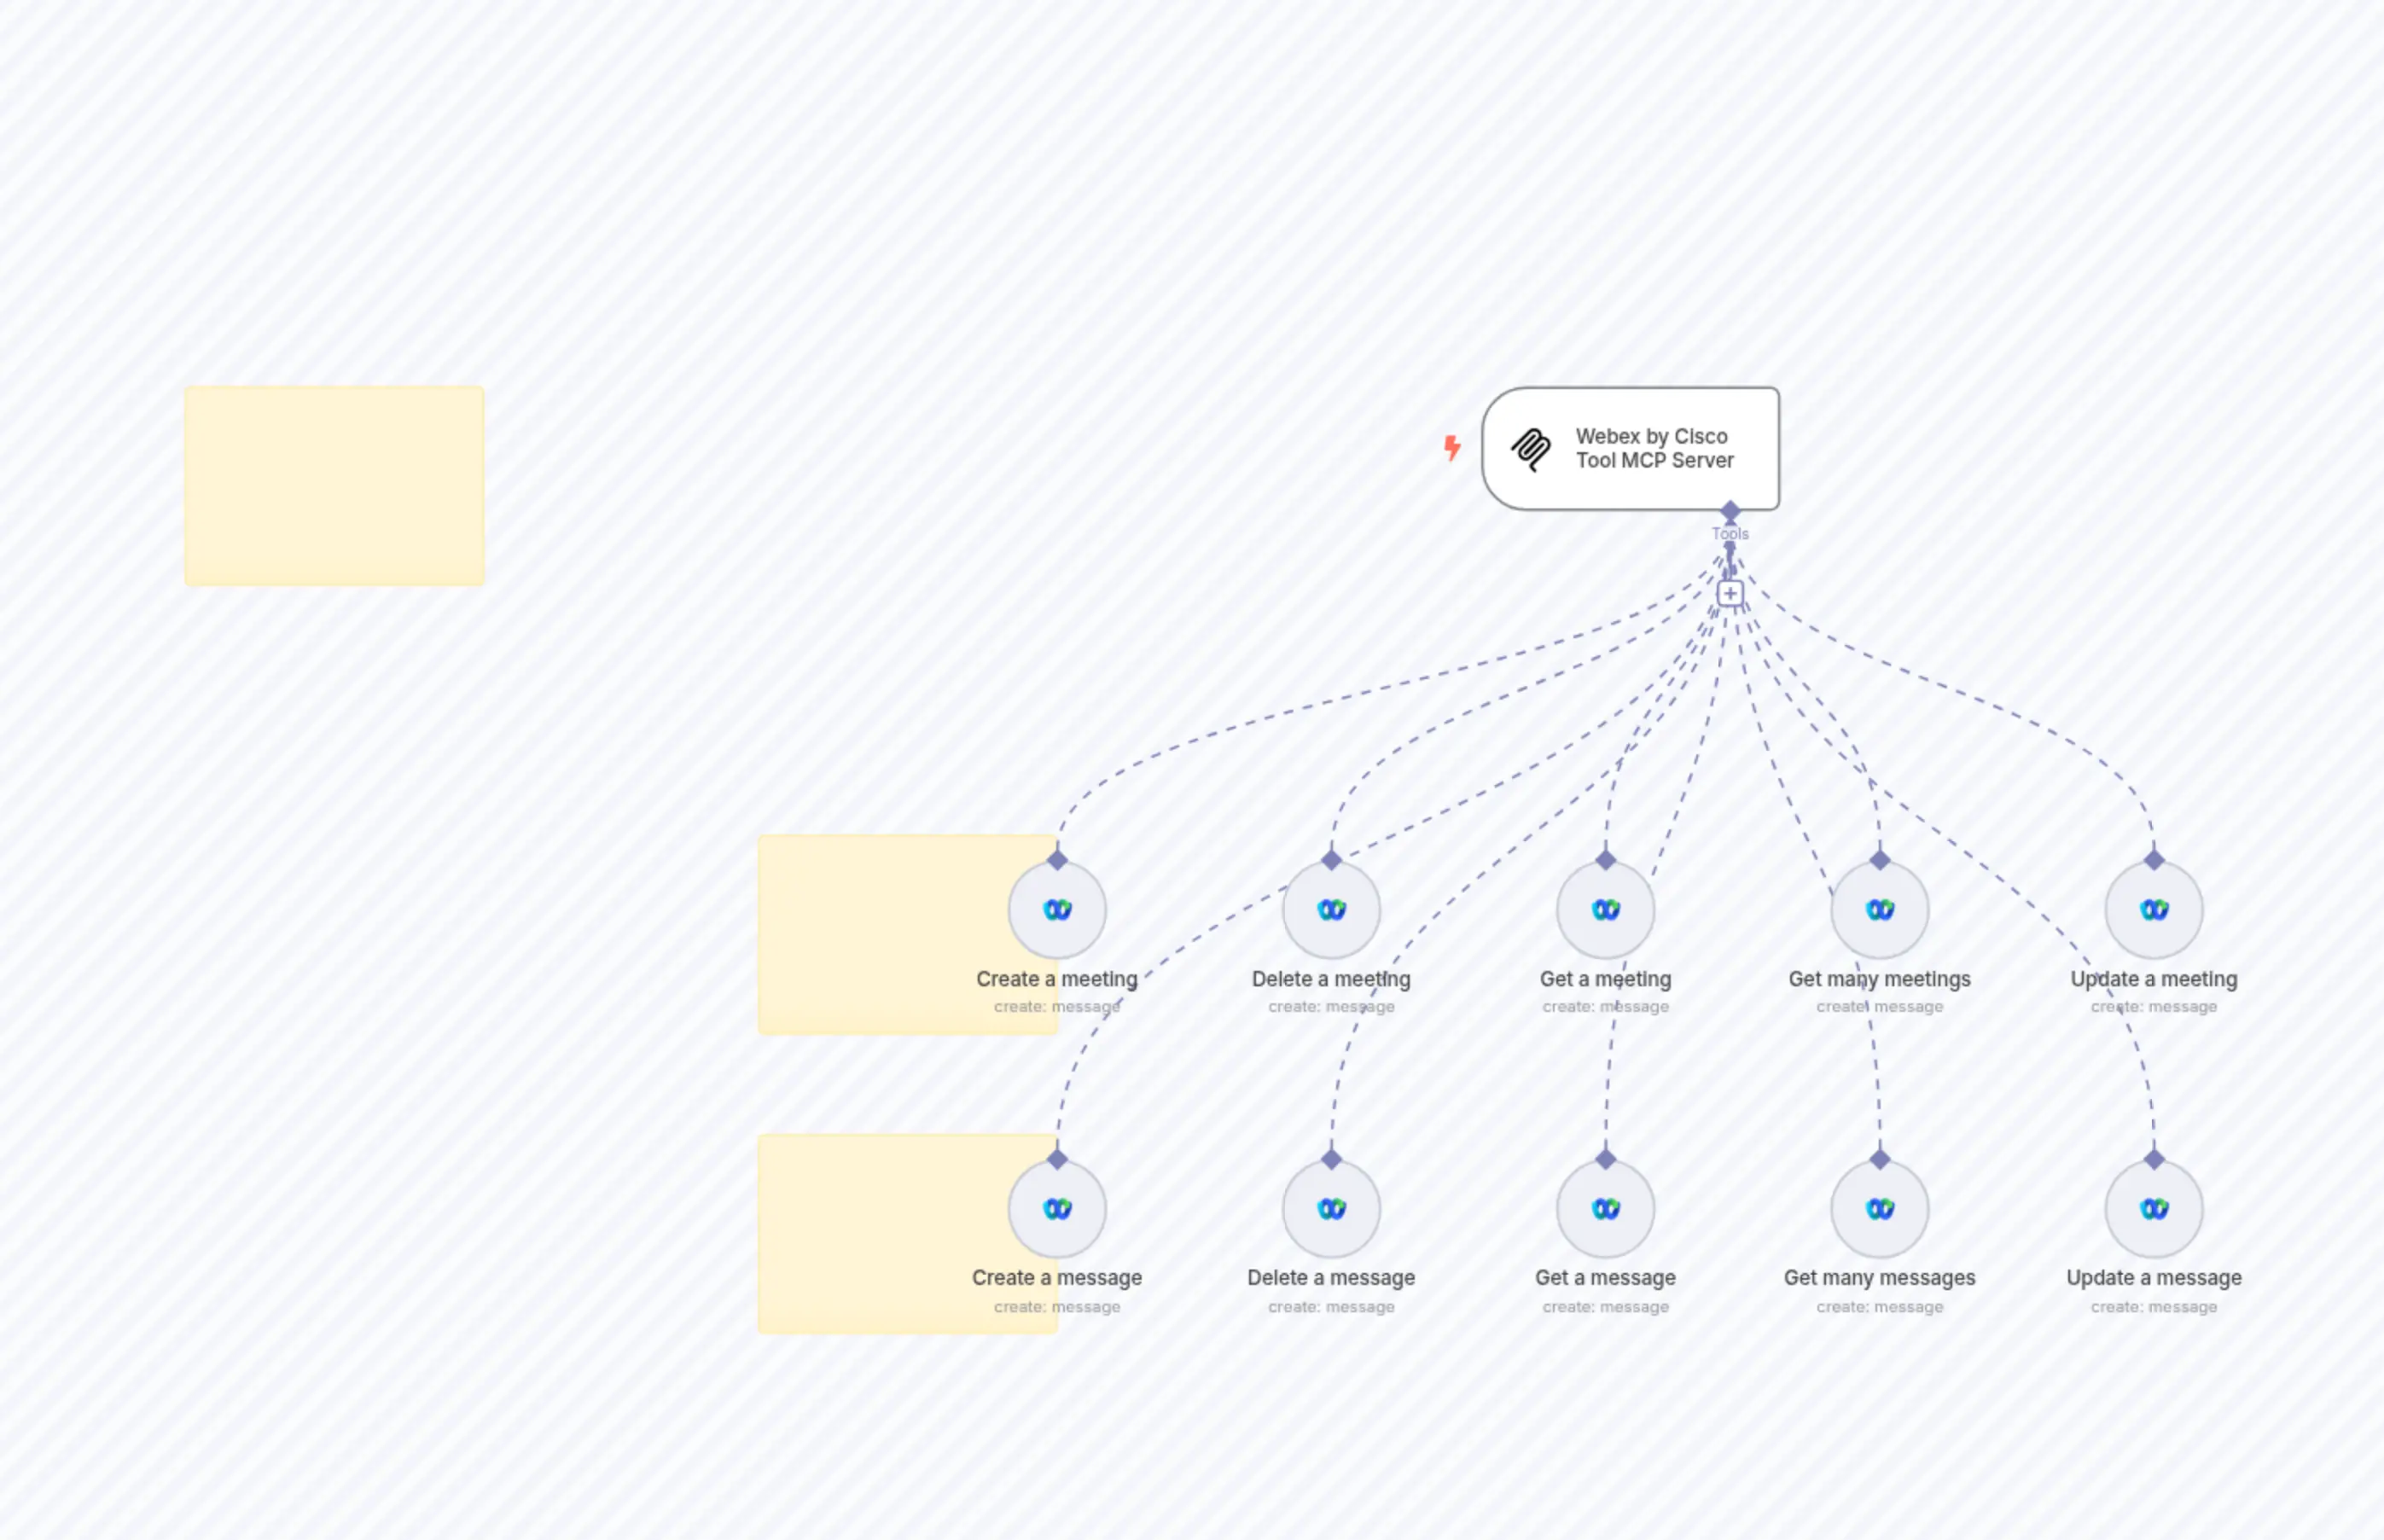Viewport: 2384px width, 1540px height.
Task: Click the Webex logo inside the MCP Server node
Action: [x=1529, y=449]
